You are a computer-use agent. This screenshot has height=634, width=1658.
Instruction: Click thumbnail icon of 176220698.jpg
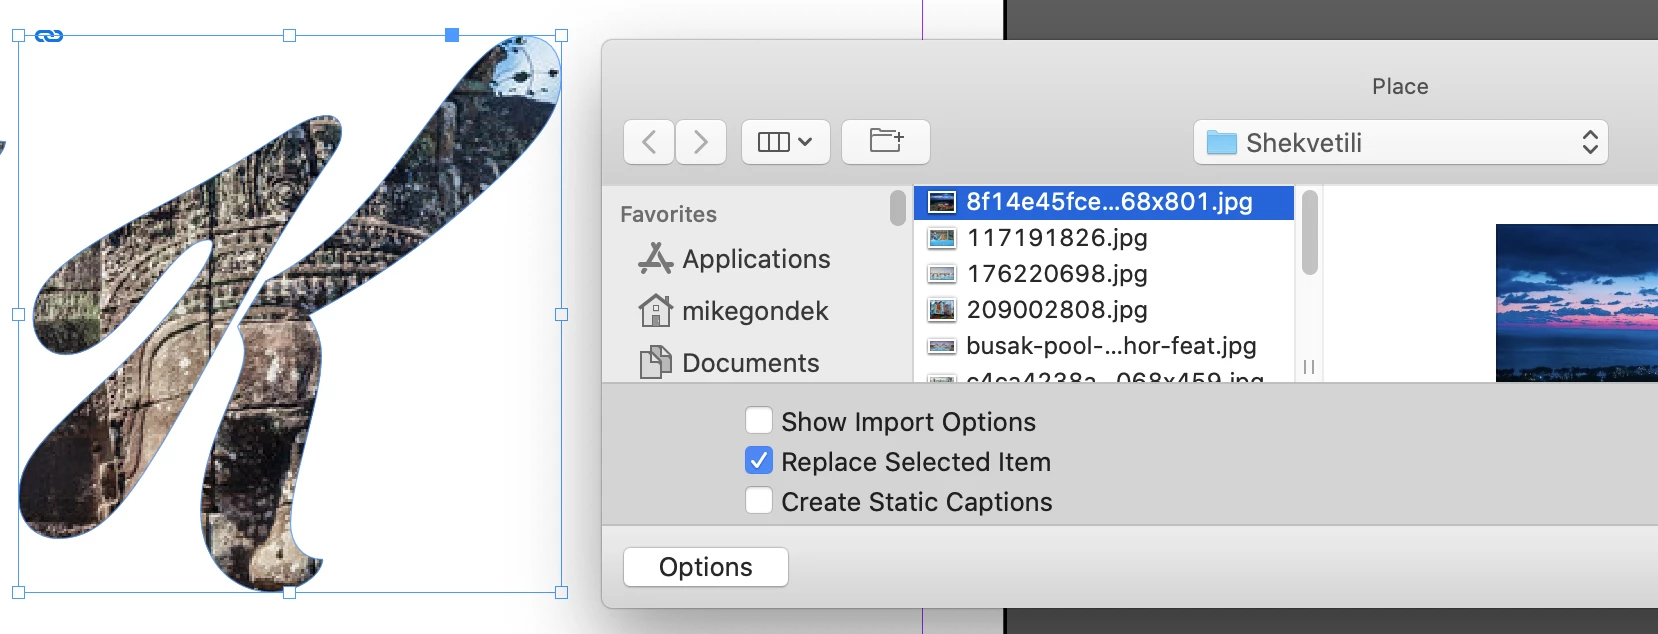pyautogui.click(x=942, y=274)
